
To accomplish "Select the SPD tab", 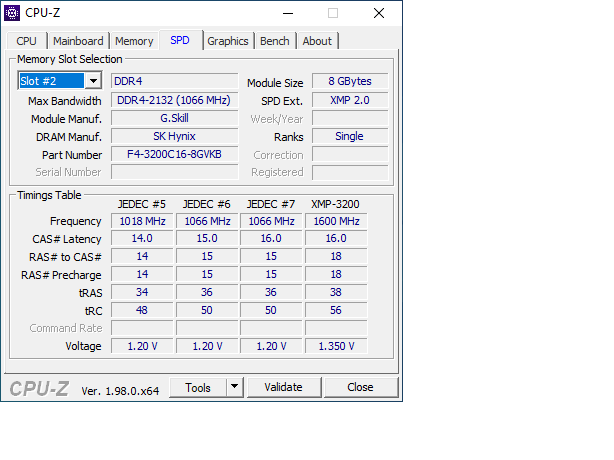I will click(180, 40).
